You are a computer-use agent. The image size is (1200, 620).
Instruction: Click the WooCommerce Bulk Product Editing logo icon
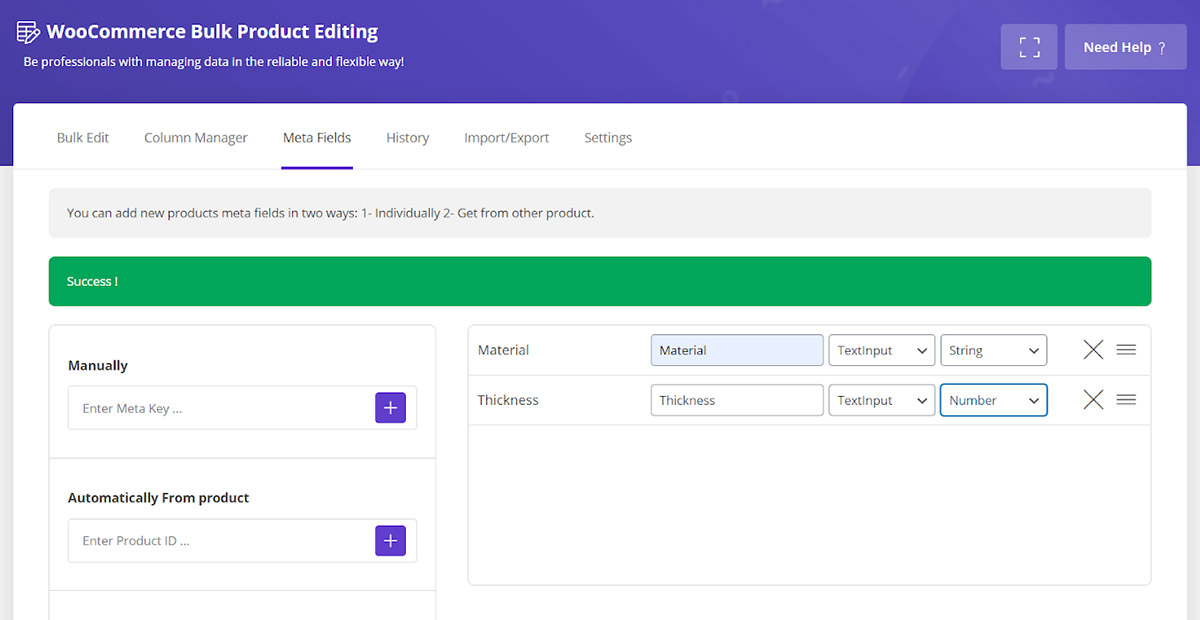[x=28, y=32]
